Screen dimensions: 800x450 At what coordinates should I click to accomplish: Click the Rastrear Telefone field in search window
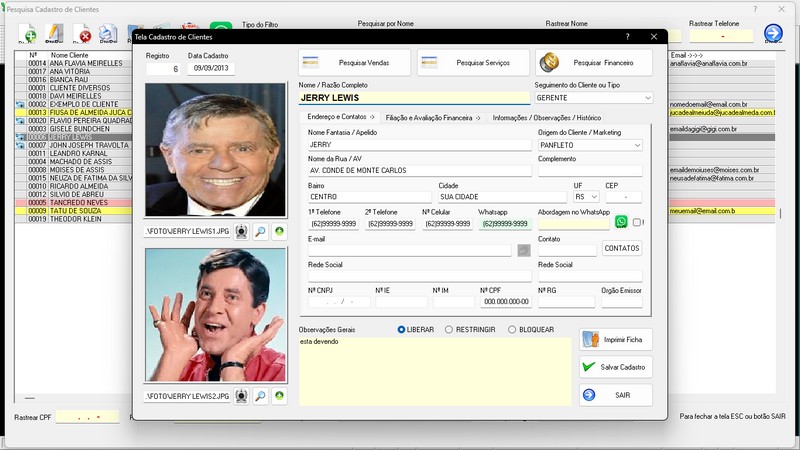[x=721, y=36]
